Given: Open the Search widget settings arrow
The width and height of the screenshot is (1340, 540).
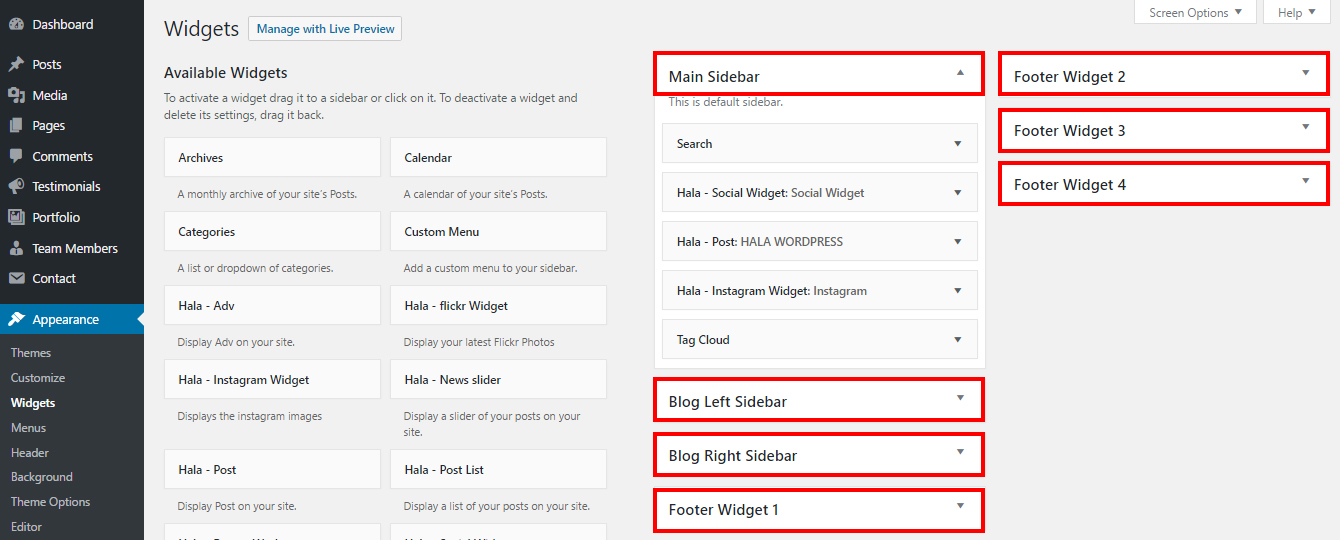Looking at the screenshot, I should click(957, 144).
